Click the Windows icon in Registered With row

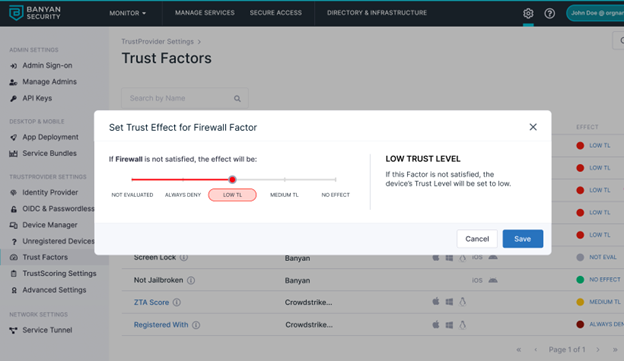pyautogui.click(x=449, y=325)
